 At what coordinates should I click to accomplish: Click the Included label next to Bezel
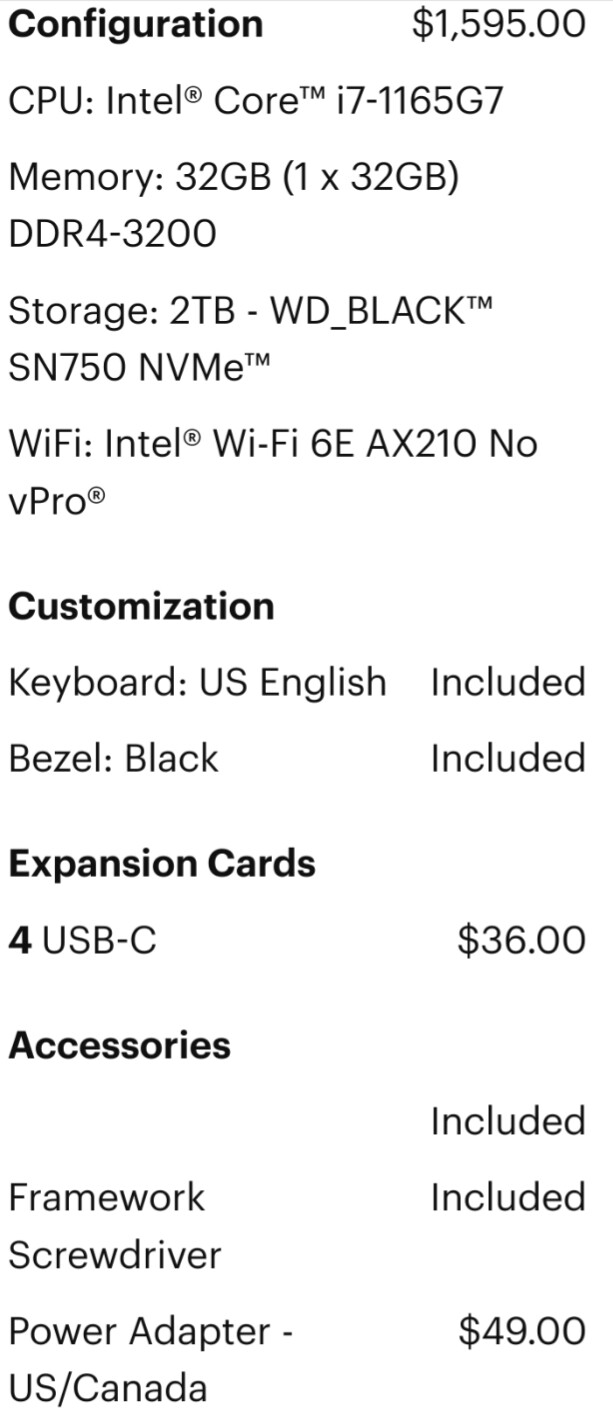[508, 758]
